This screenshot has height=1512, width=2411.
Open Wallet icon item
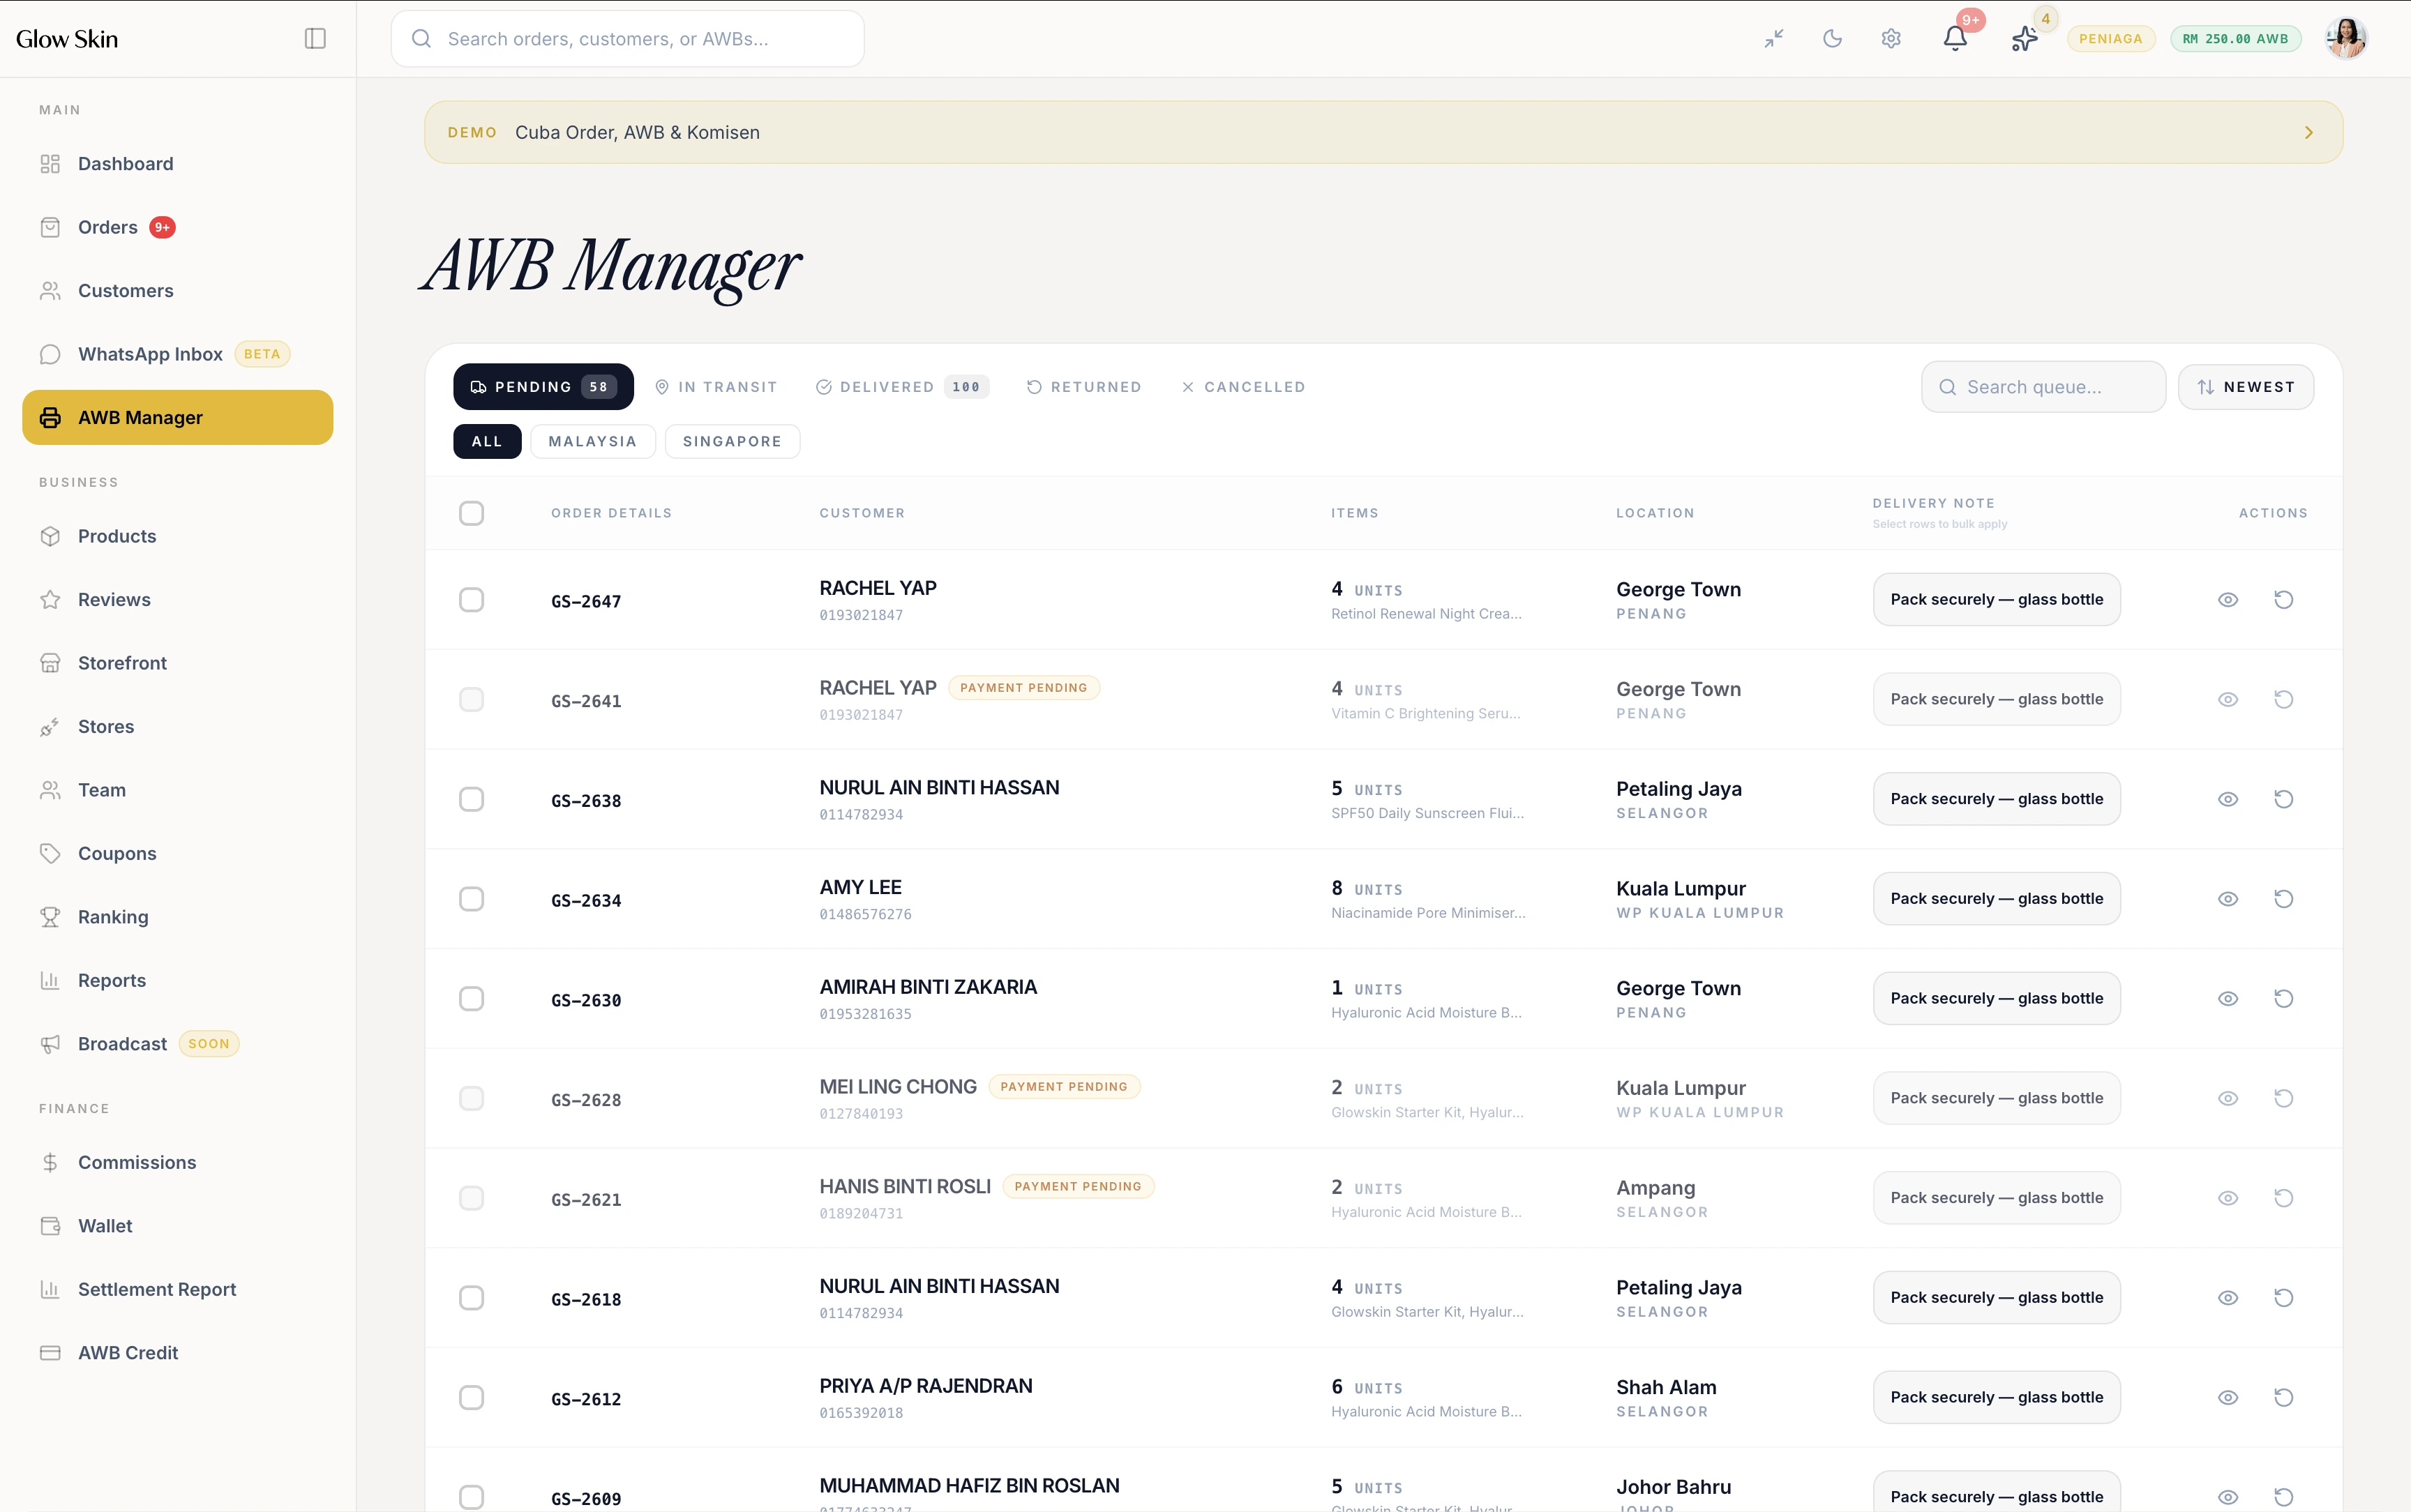click(x=178, y=1226)
